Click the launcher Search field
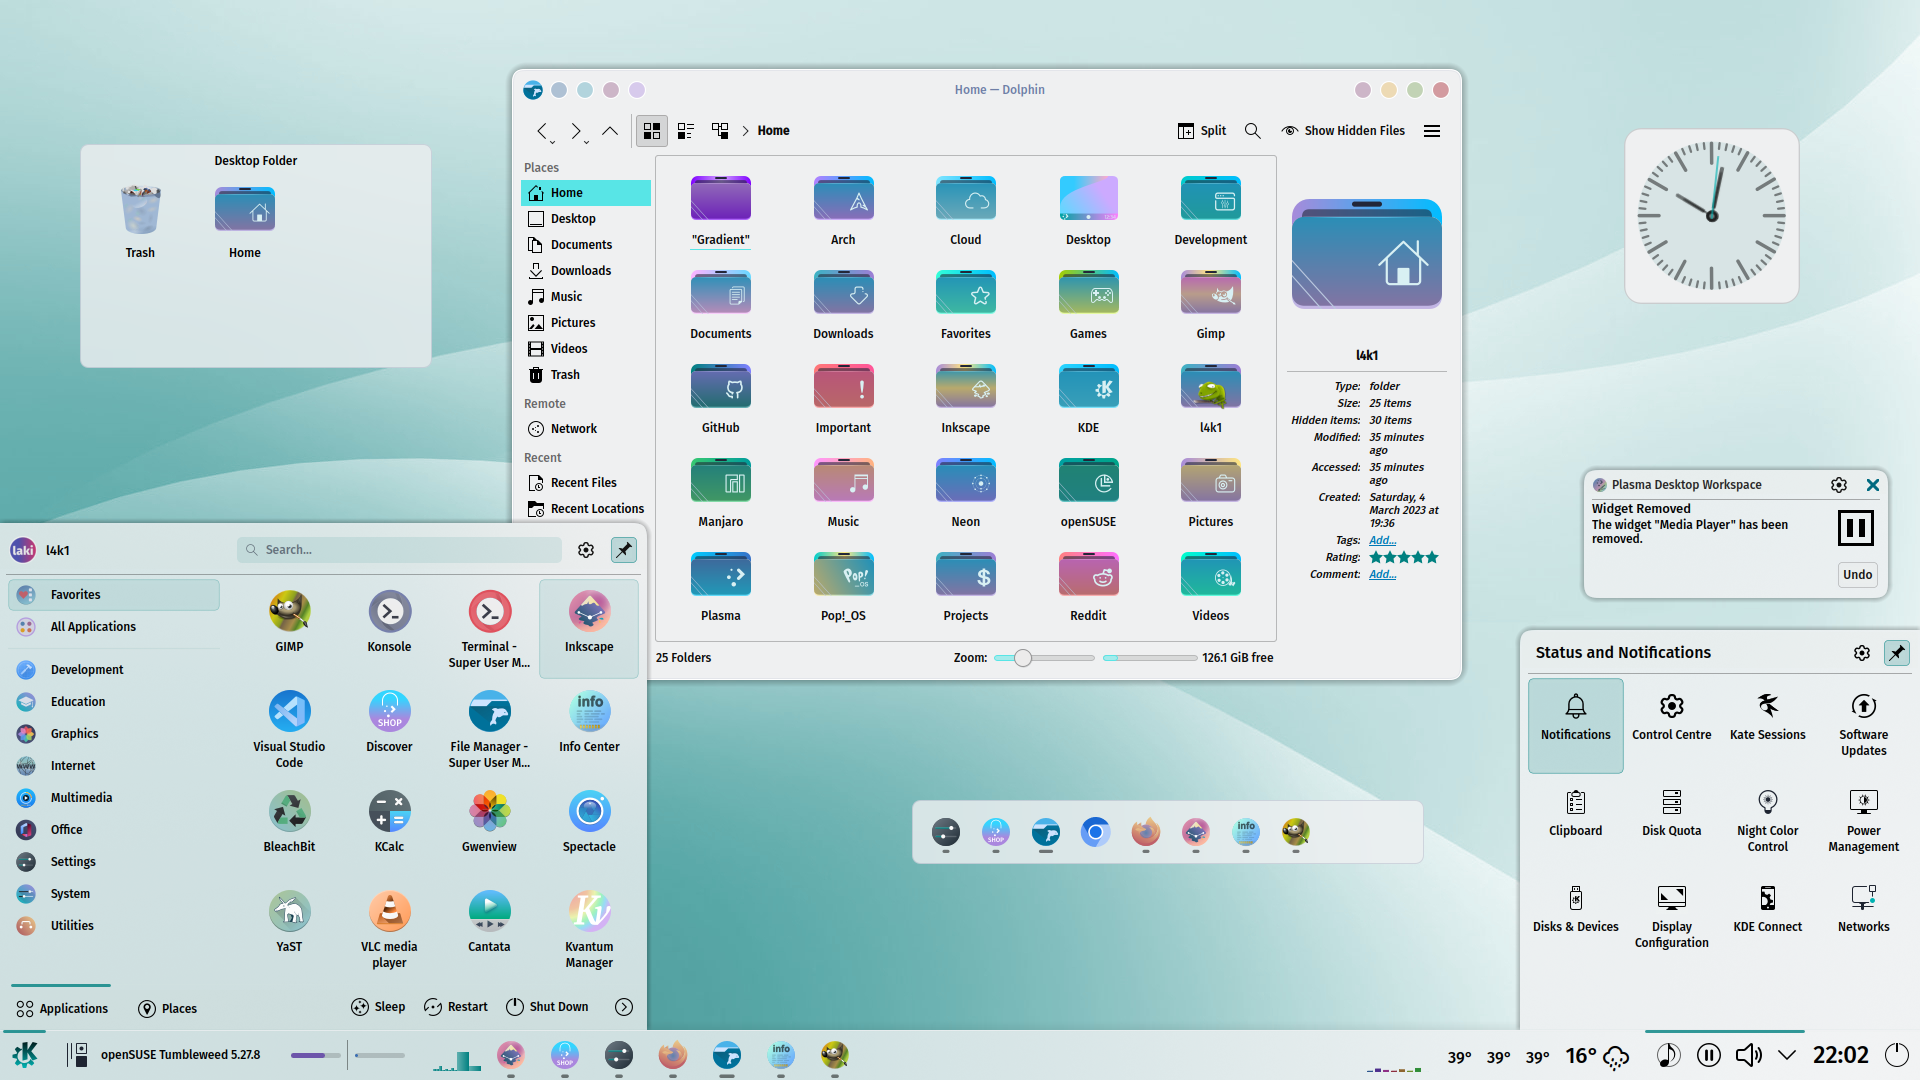The image size is (1920, 1080). pos(400,550)
